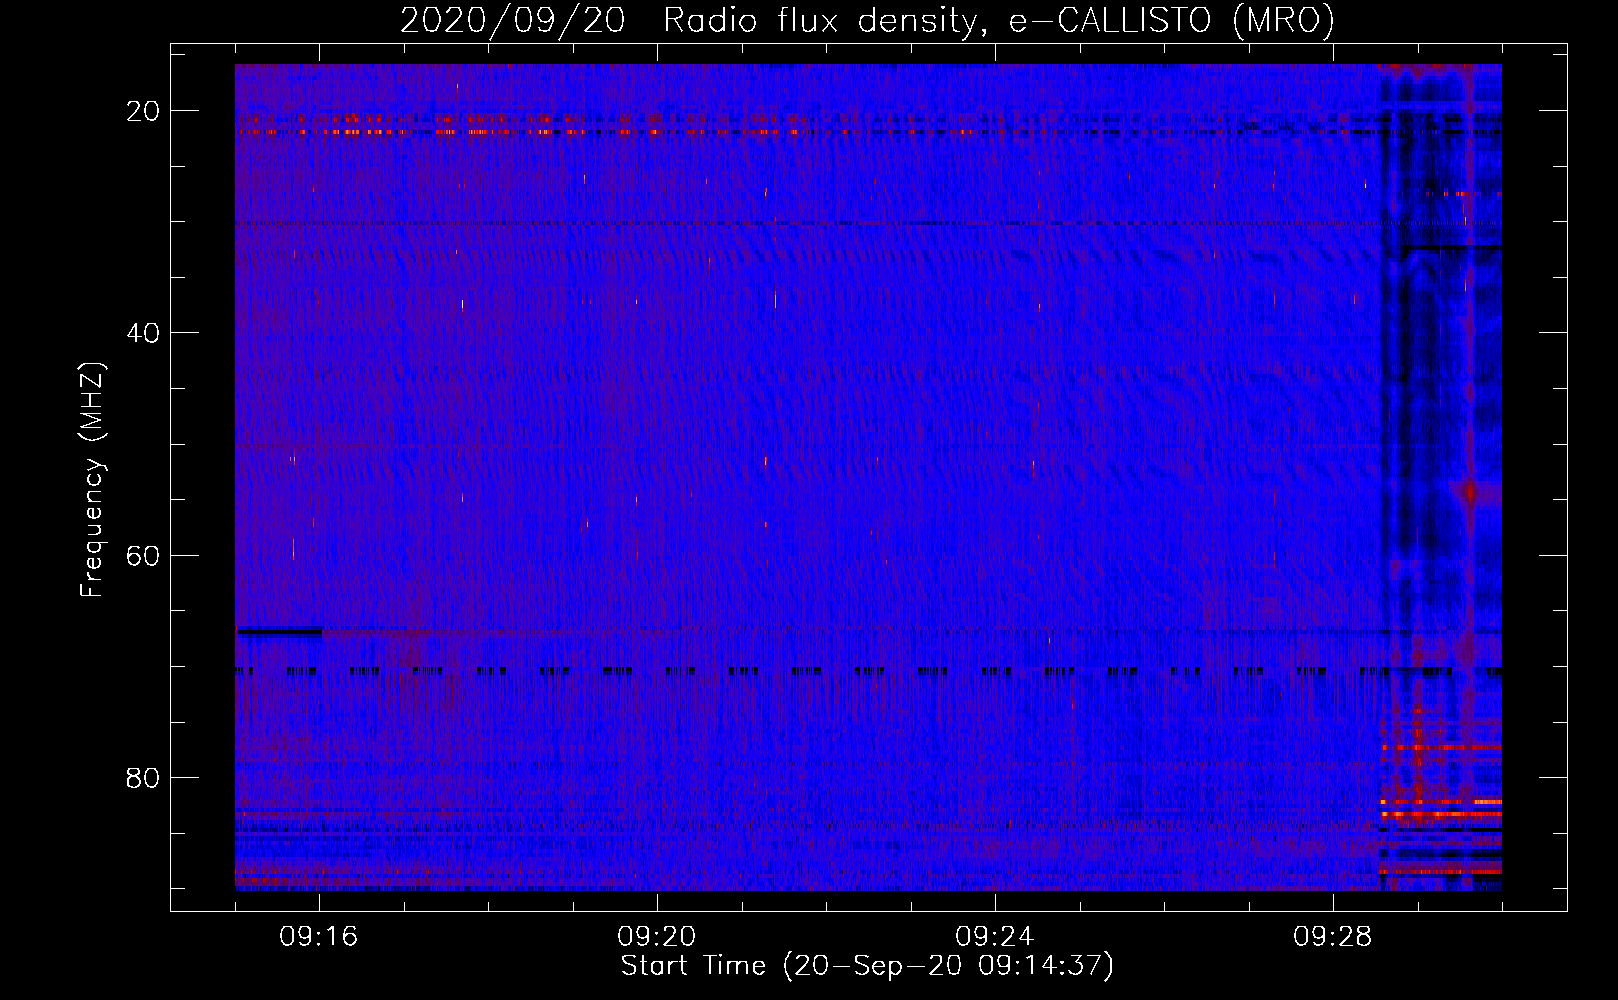Click the 20 MHz frequency tick label
Screen dimensions: 1618x1000
[143, 111]
